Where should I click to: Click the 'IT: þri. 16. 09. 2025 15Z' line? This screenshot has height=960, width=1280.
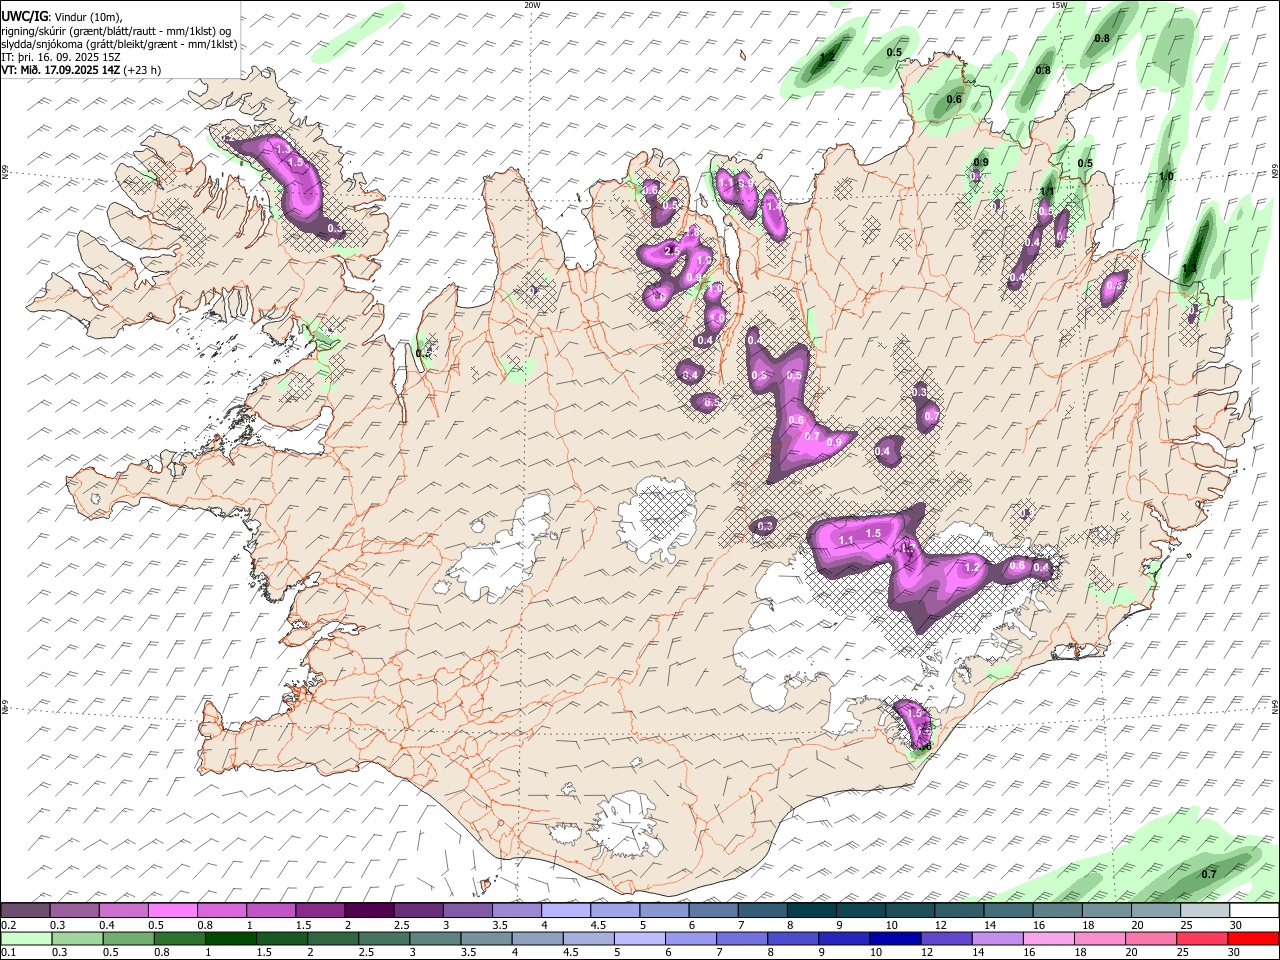coord(61,57)
